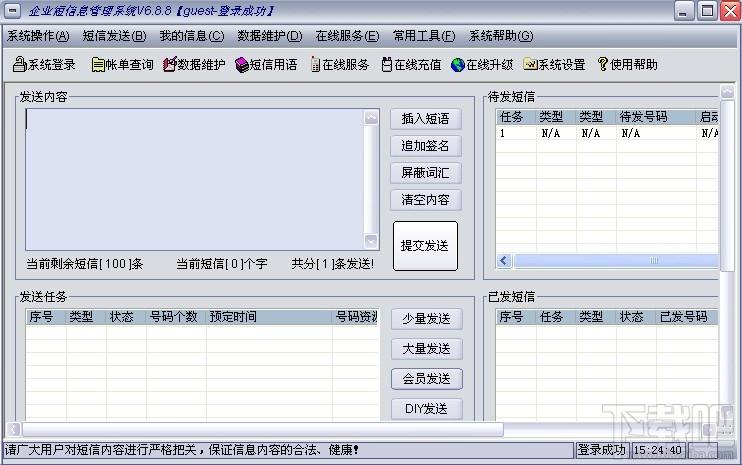Open the 系统操作(A) menu
742x465 pixels.
[38, 36]
